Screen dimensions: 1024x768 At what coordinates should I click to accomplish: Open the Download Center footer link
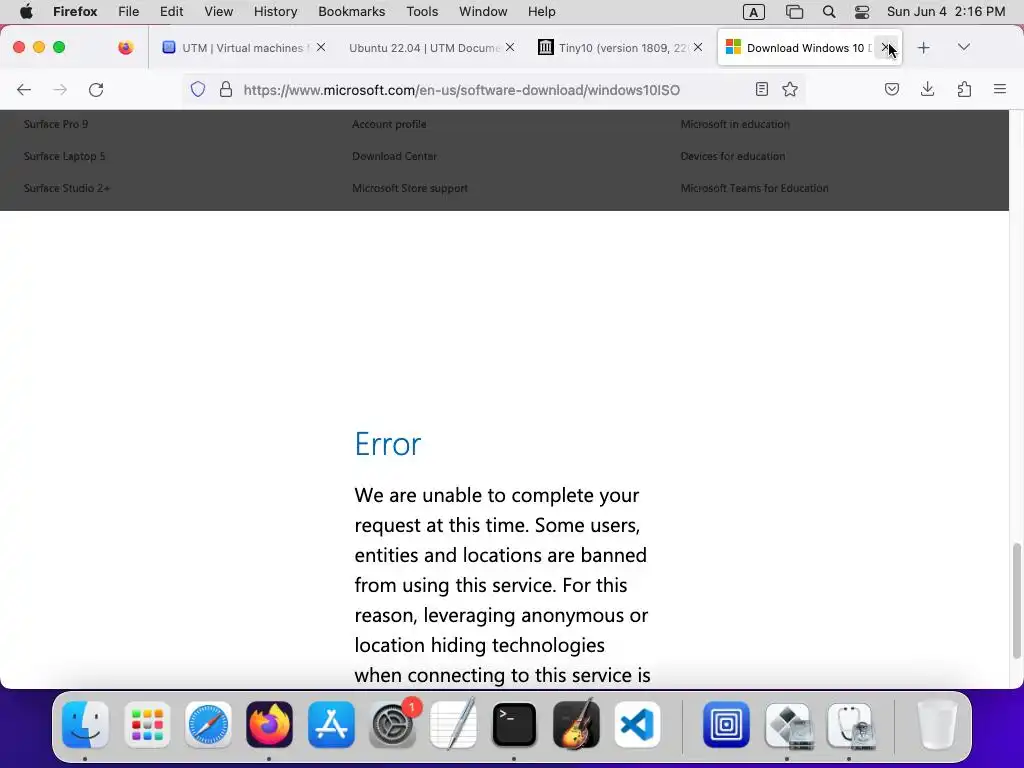click(394, 156)
